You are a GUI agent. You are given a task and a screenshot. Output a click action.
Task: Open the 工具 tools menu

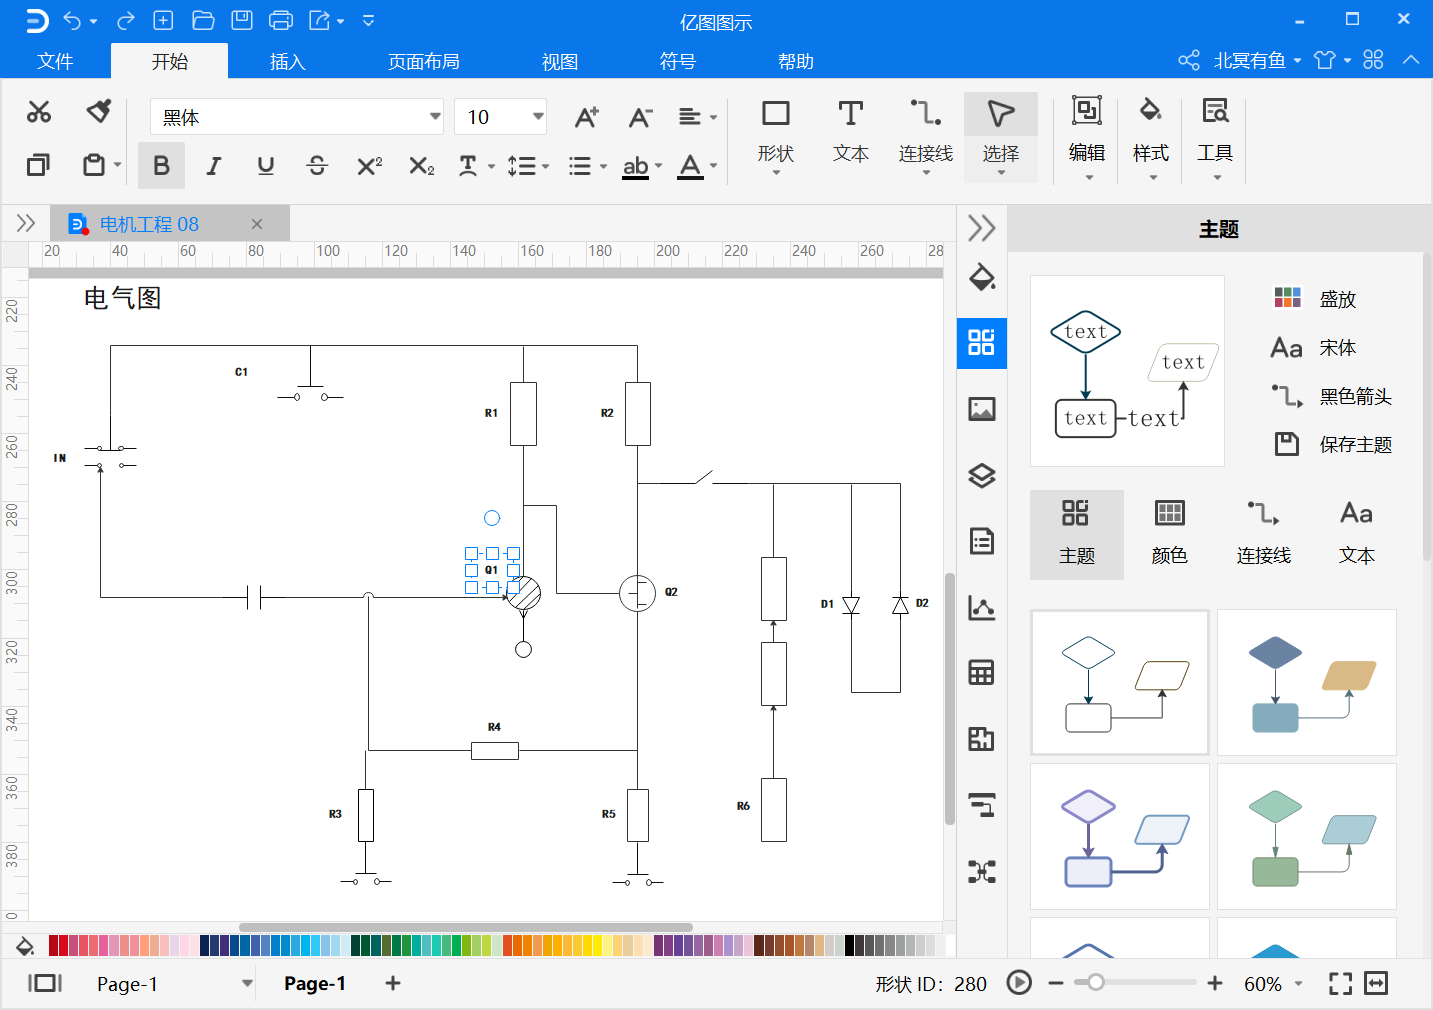pyautogui.click(x=1215, y=137)
